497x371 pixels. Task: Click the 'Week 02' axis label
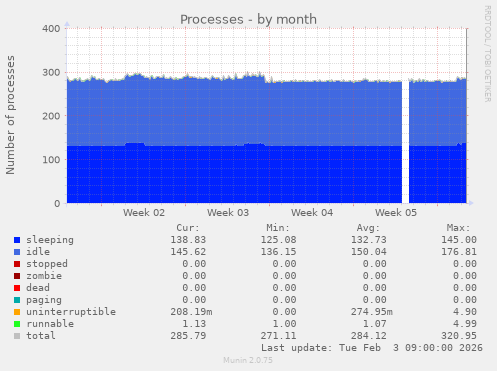point(144,213)
